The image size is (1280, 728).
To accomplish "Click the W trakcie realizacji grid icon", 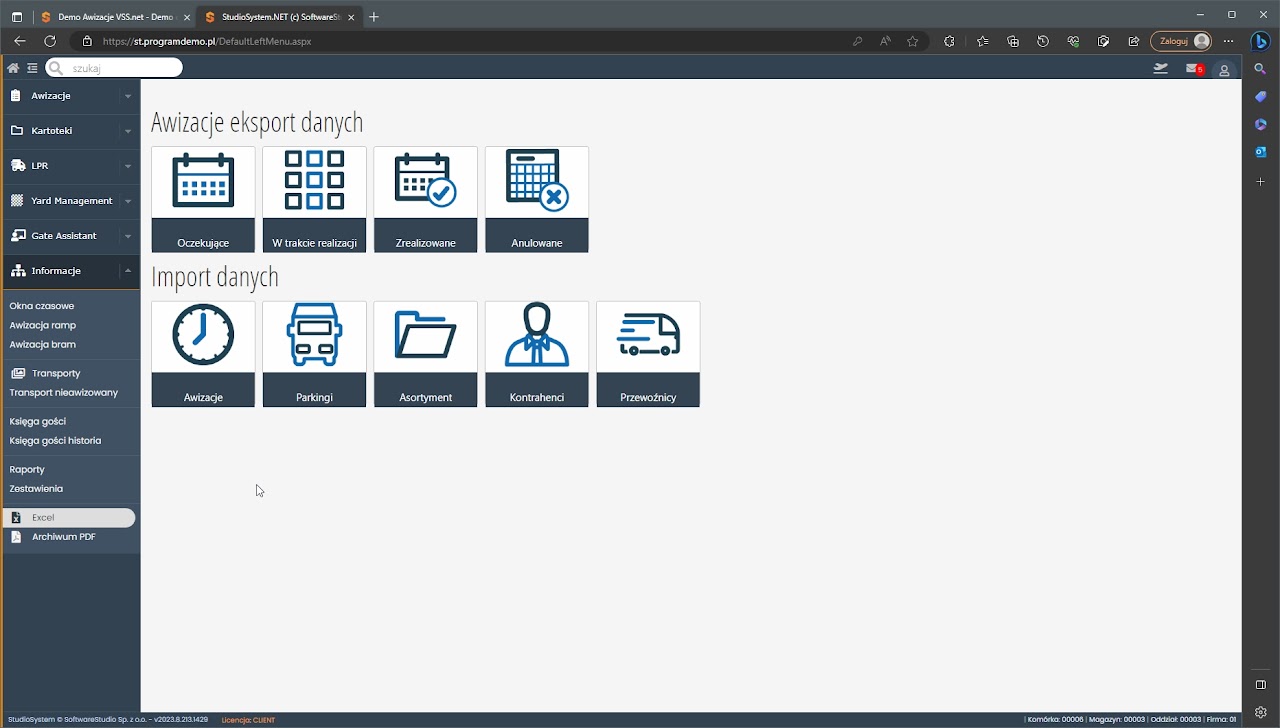I will click(314, 181).
